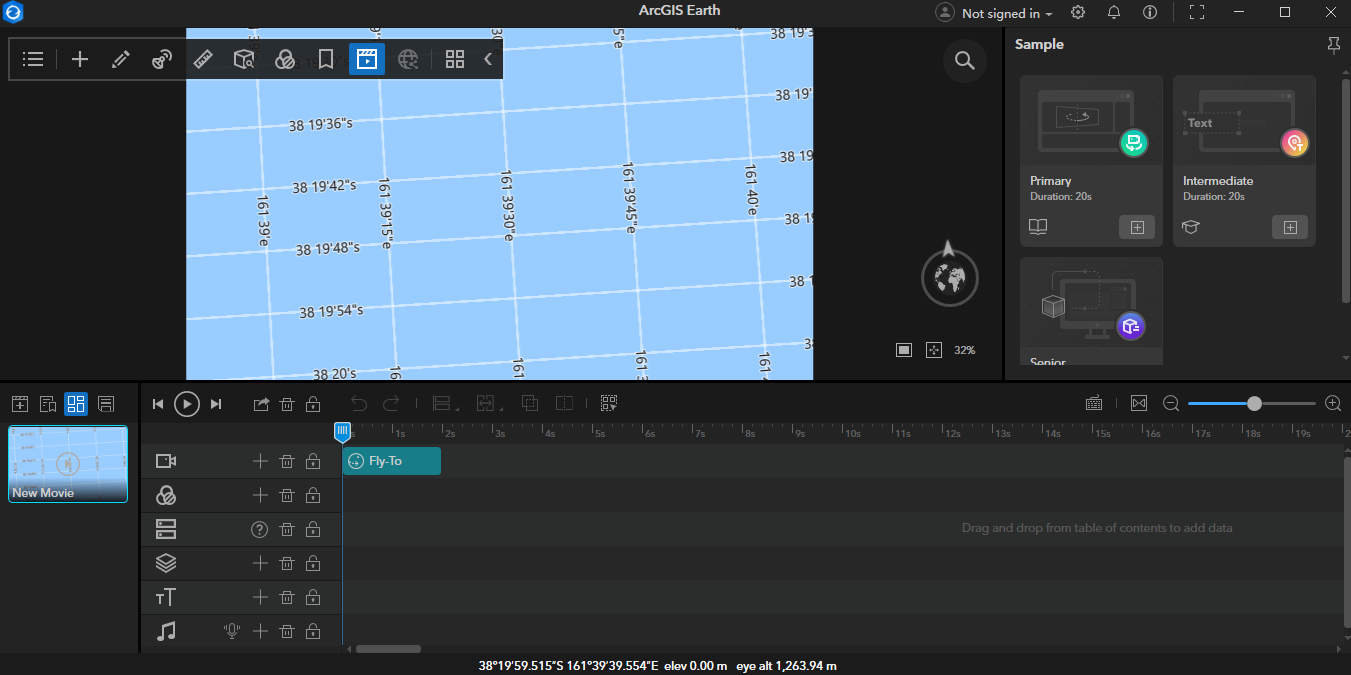Open the Bookmarks tool
The height and width of the screenshot is (675, 1351).
tap(325, 59)
